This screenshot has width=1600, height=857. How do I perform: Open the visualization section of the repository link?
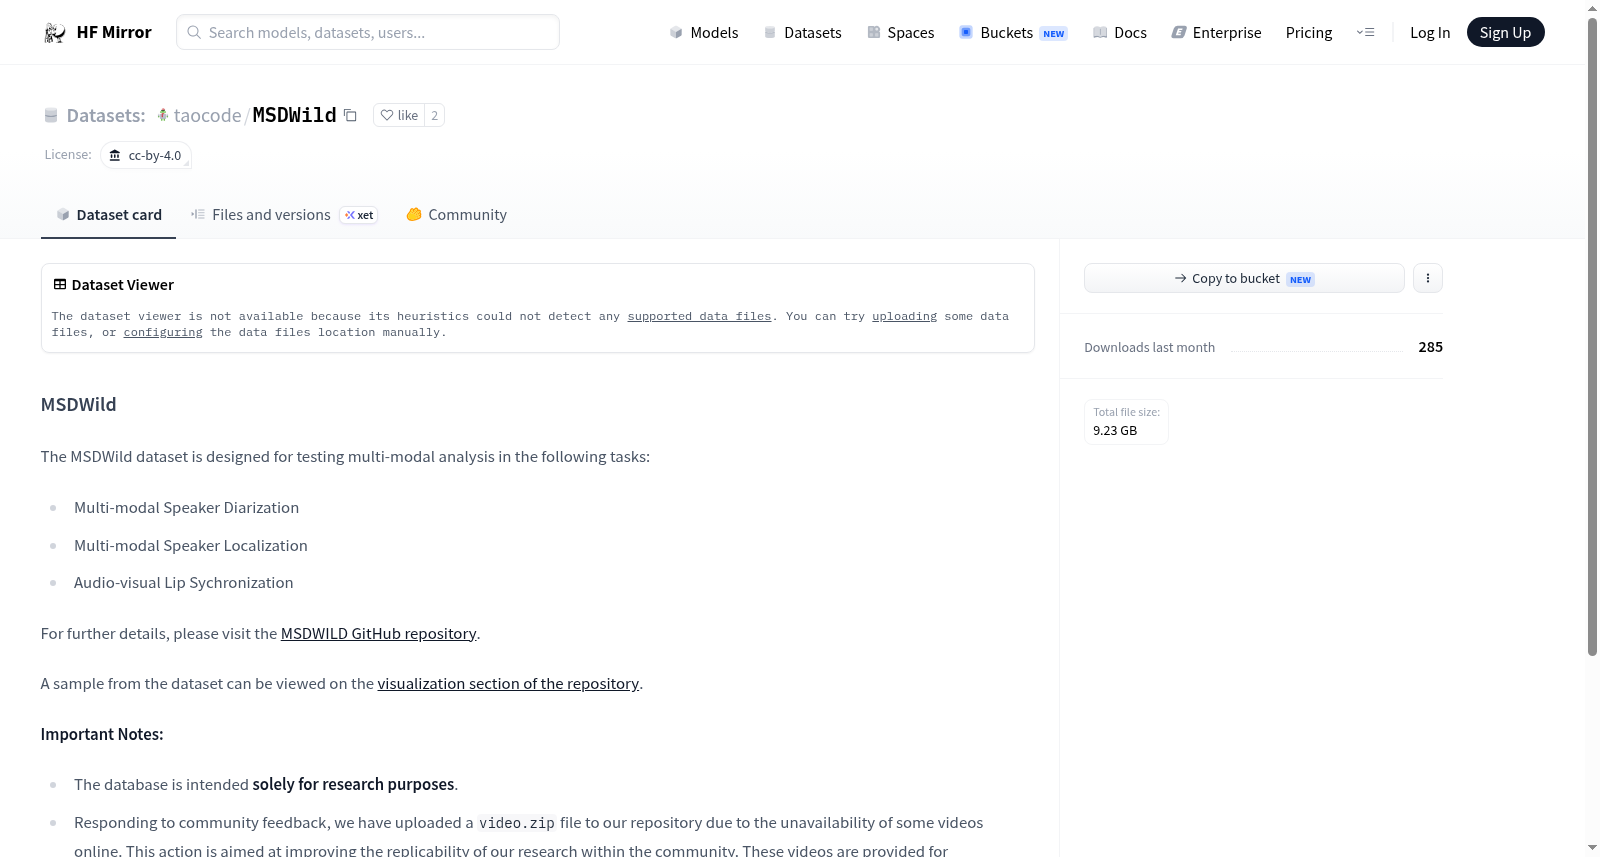508,683
